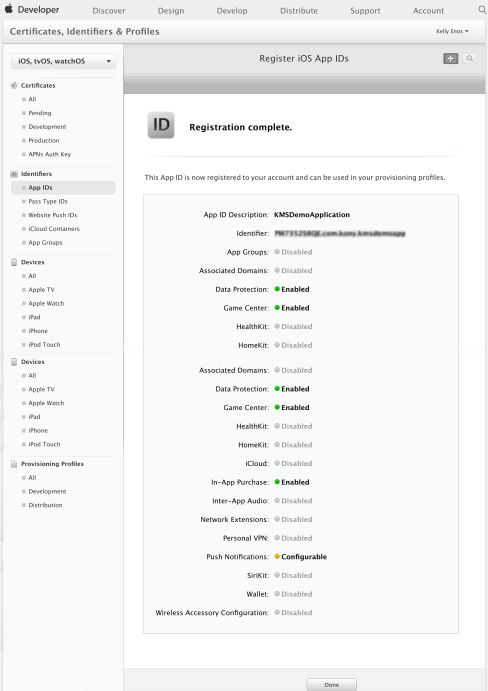This screenshot has width=488, height=691.
Task: Click the Identifiers section icon
Action: pos(14,174)
